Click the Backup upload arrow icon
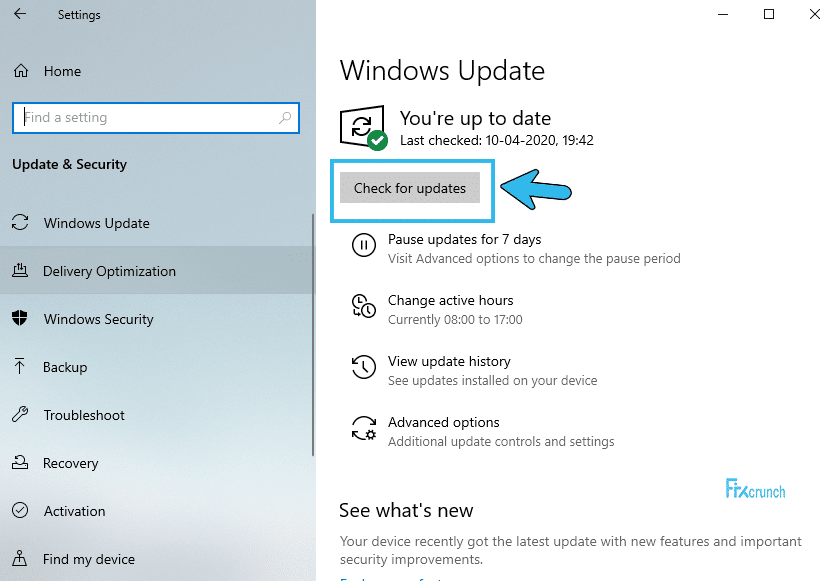 coord(20,366)
